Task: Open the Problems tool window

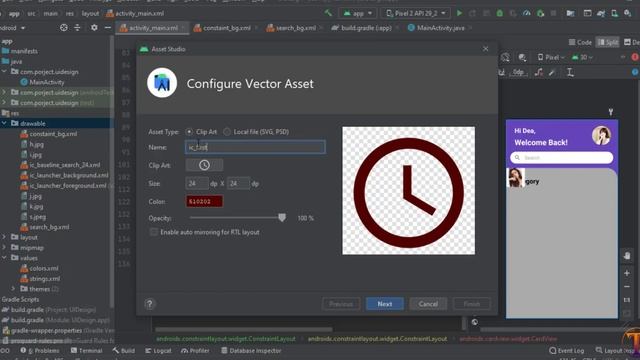Action: click(x=40, y=351)
